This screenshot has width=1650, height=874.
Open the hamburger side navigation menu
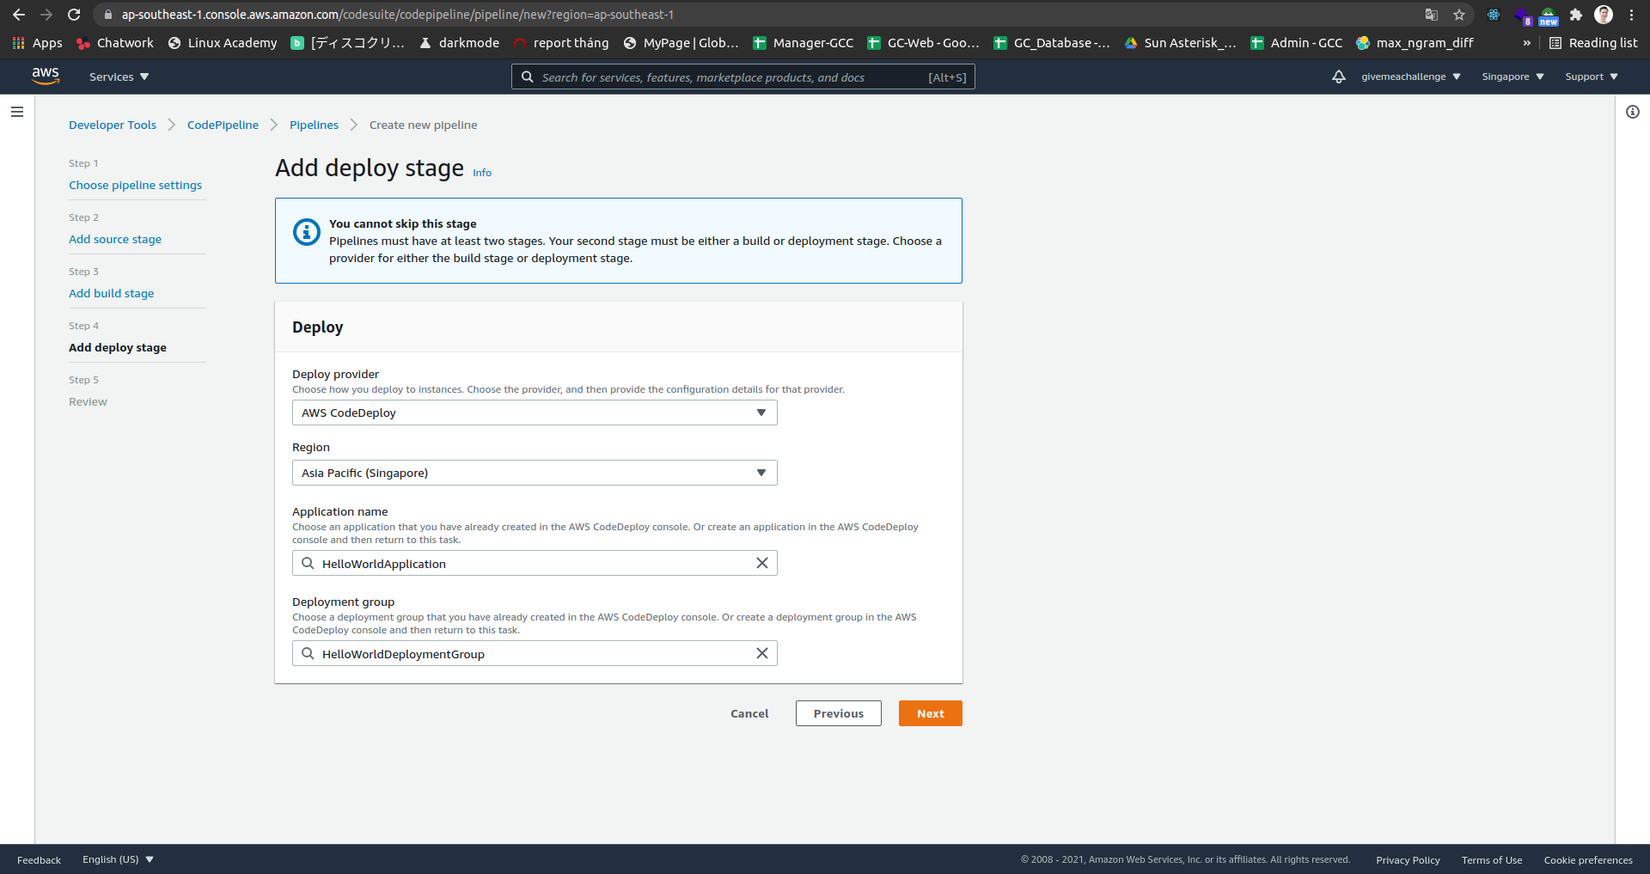[x=17, y=112]
